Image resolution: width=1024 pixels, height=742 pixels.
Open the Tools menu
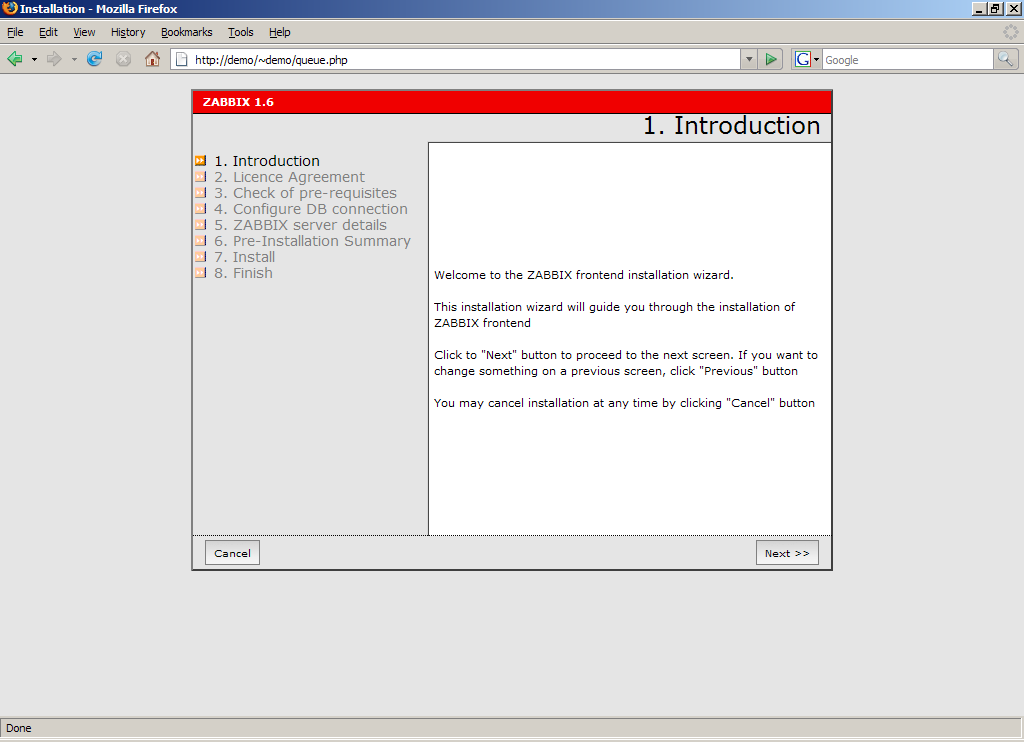(240, 32)
